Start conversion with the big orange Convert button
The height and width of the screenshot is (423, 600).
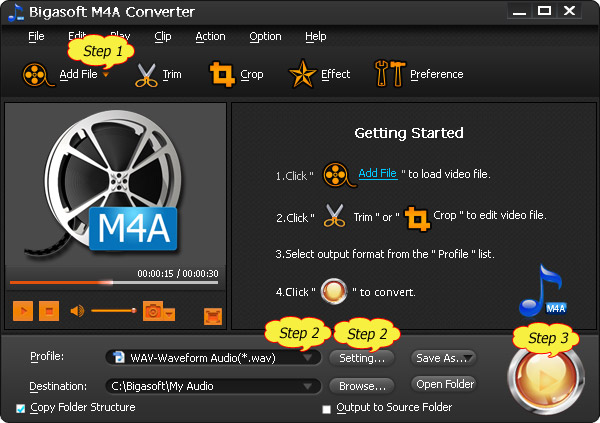click(546, 379)
